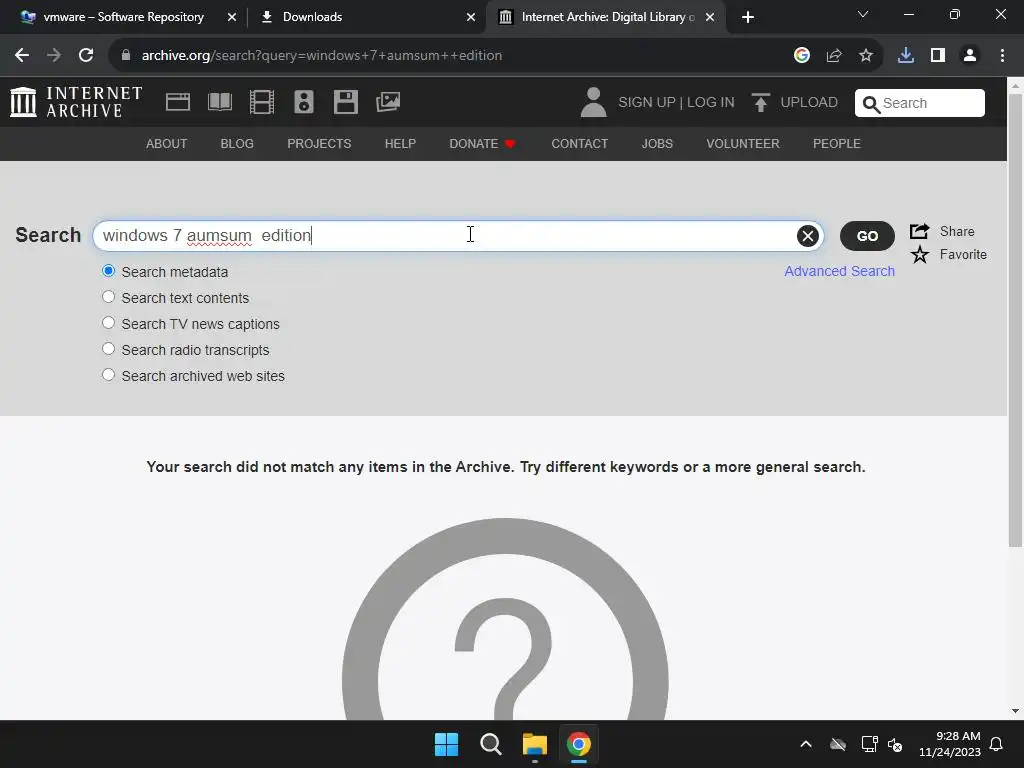Select Search metadata radio option
The width and height of the screenshot is (1024, 768).
[x=108, y=271]
